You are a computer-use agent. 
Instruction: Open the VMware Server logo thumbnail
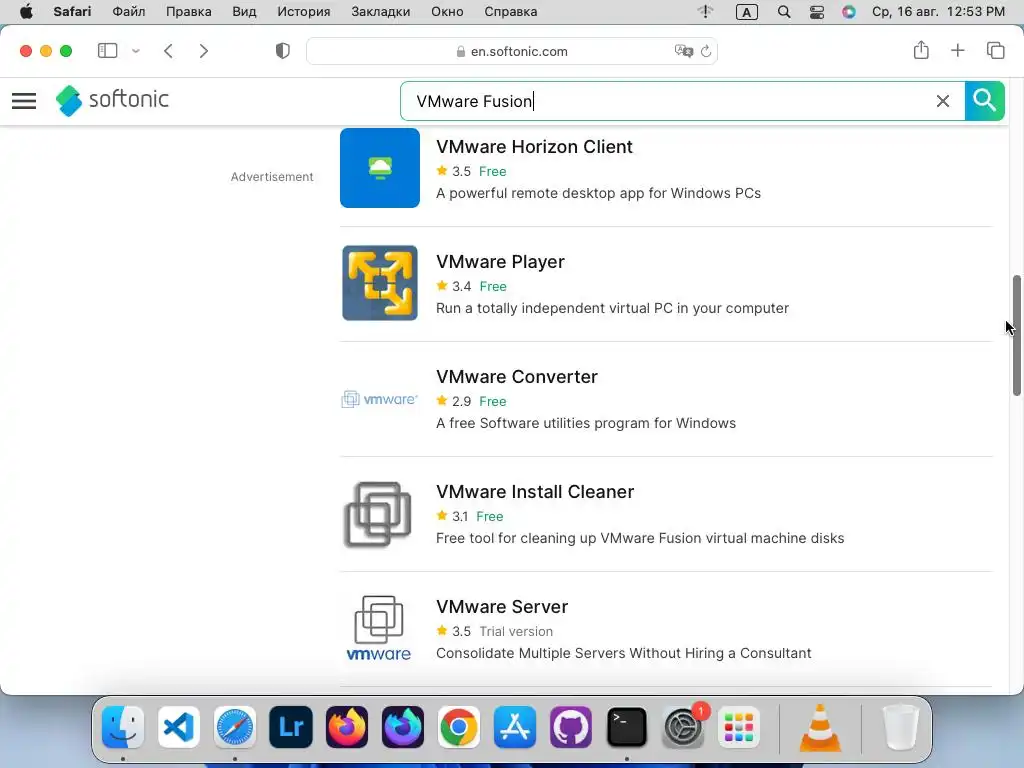pos(379,628)
